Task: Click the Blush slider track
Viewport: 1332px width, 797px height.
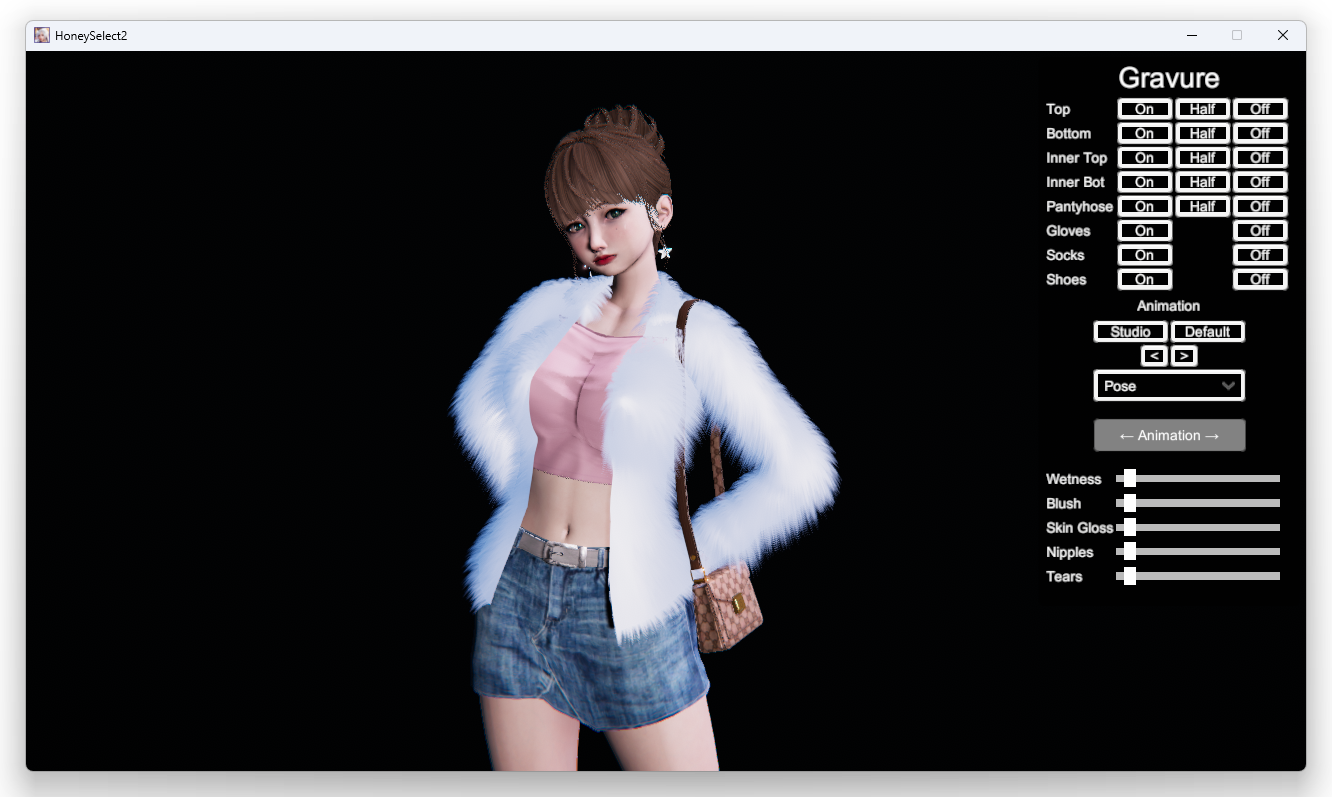Action: [x=1198, y=503]
